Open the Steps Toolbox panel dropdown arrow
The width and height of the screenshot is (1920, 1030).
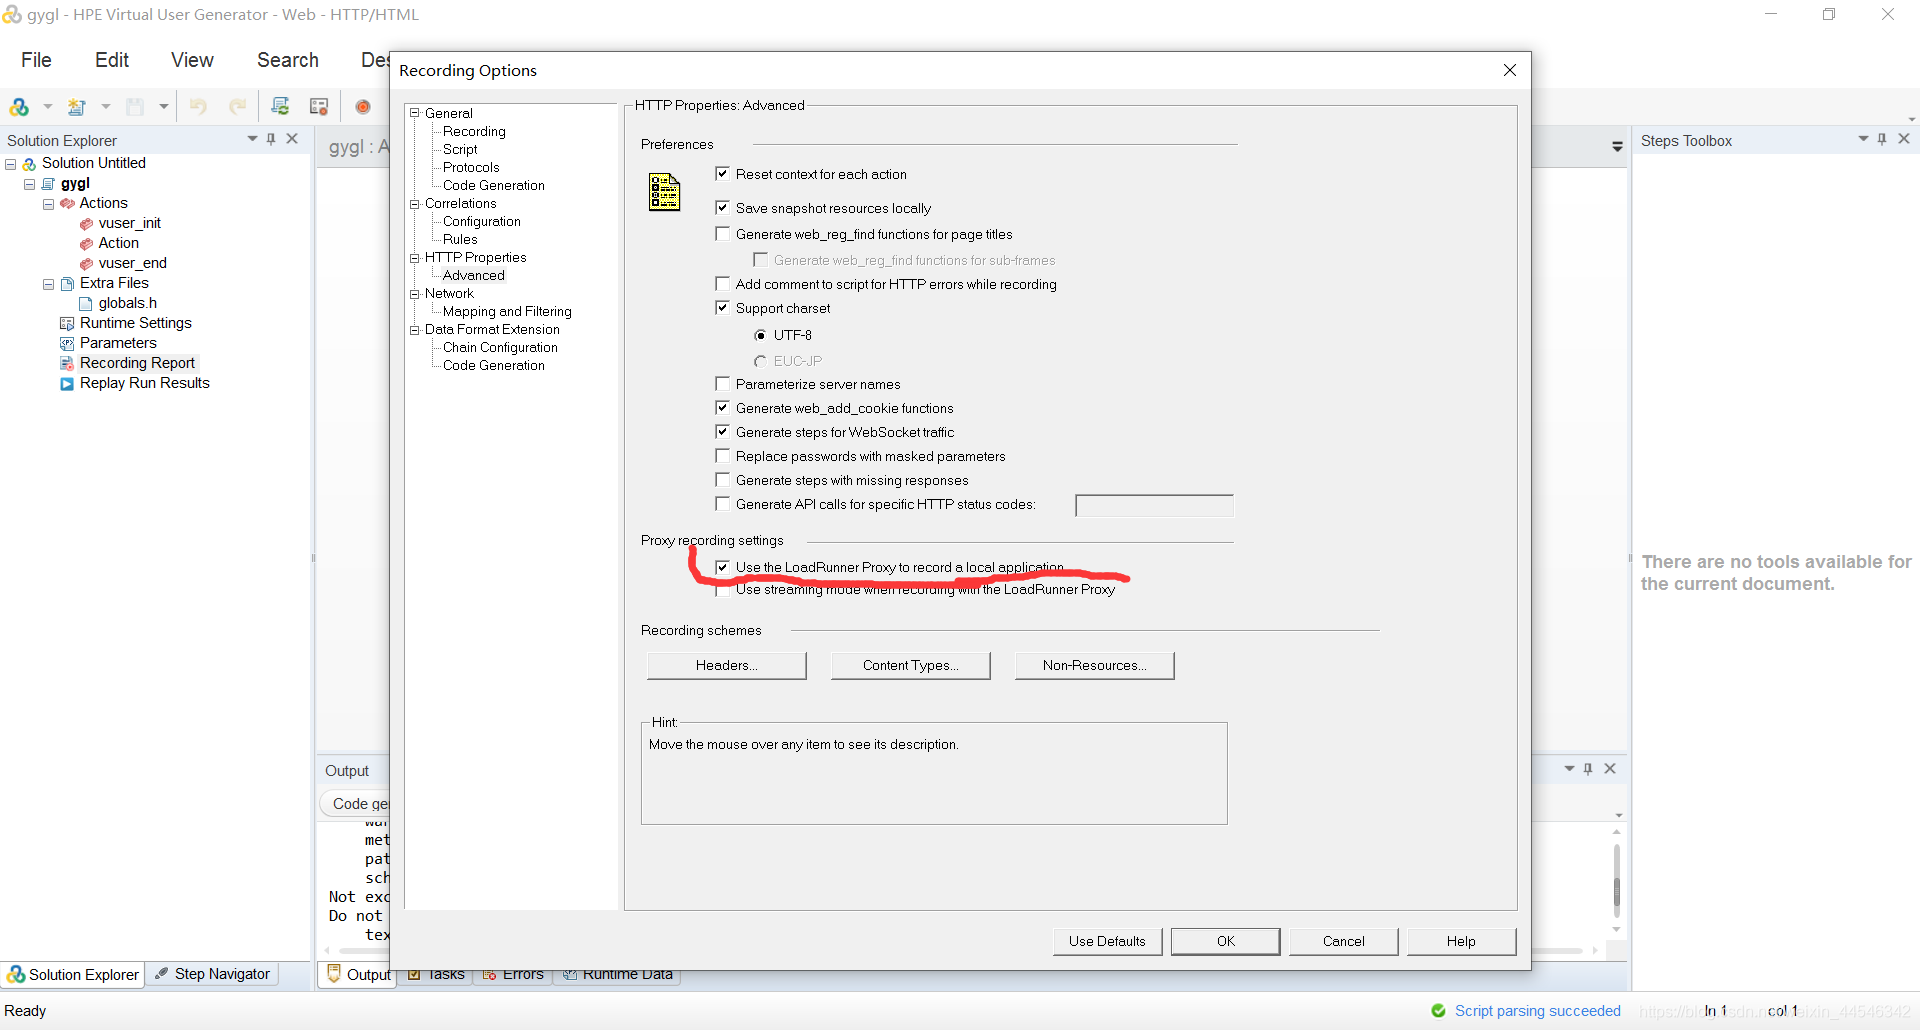pyautogui.click(x=1863, y=139)
